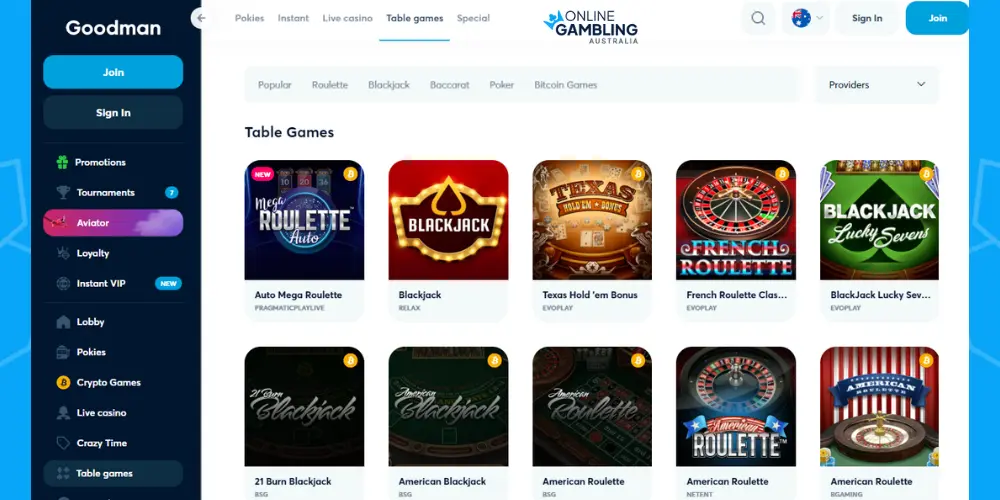The image size is (1000, 500).
Task: Open the French Roulette Classic game thumbnail
Action: [x=736, y=220]
